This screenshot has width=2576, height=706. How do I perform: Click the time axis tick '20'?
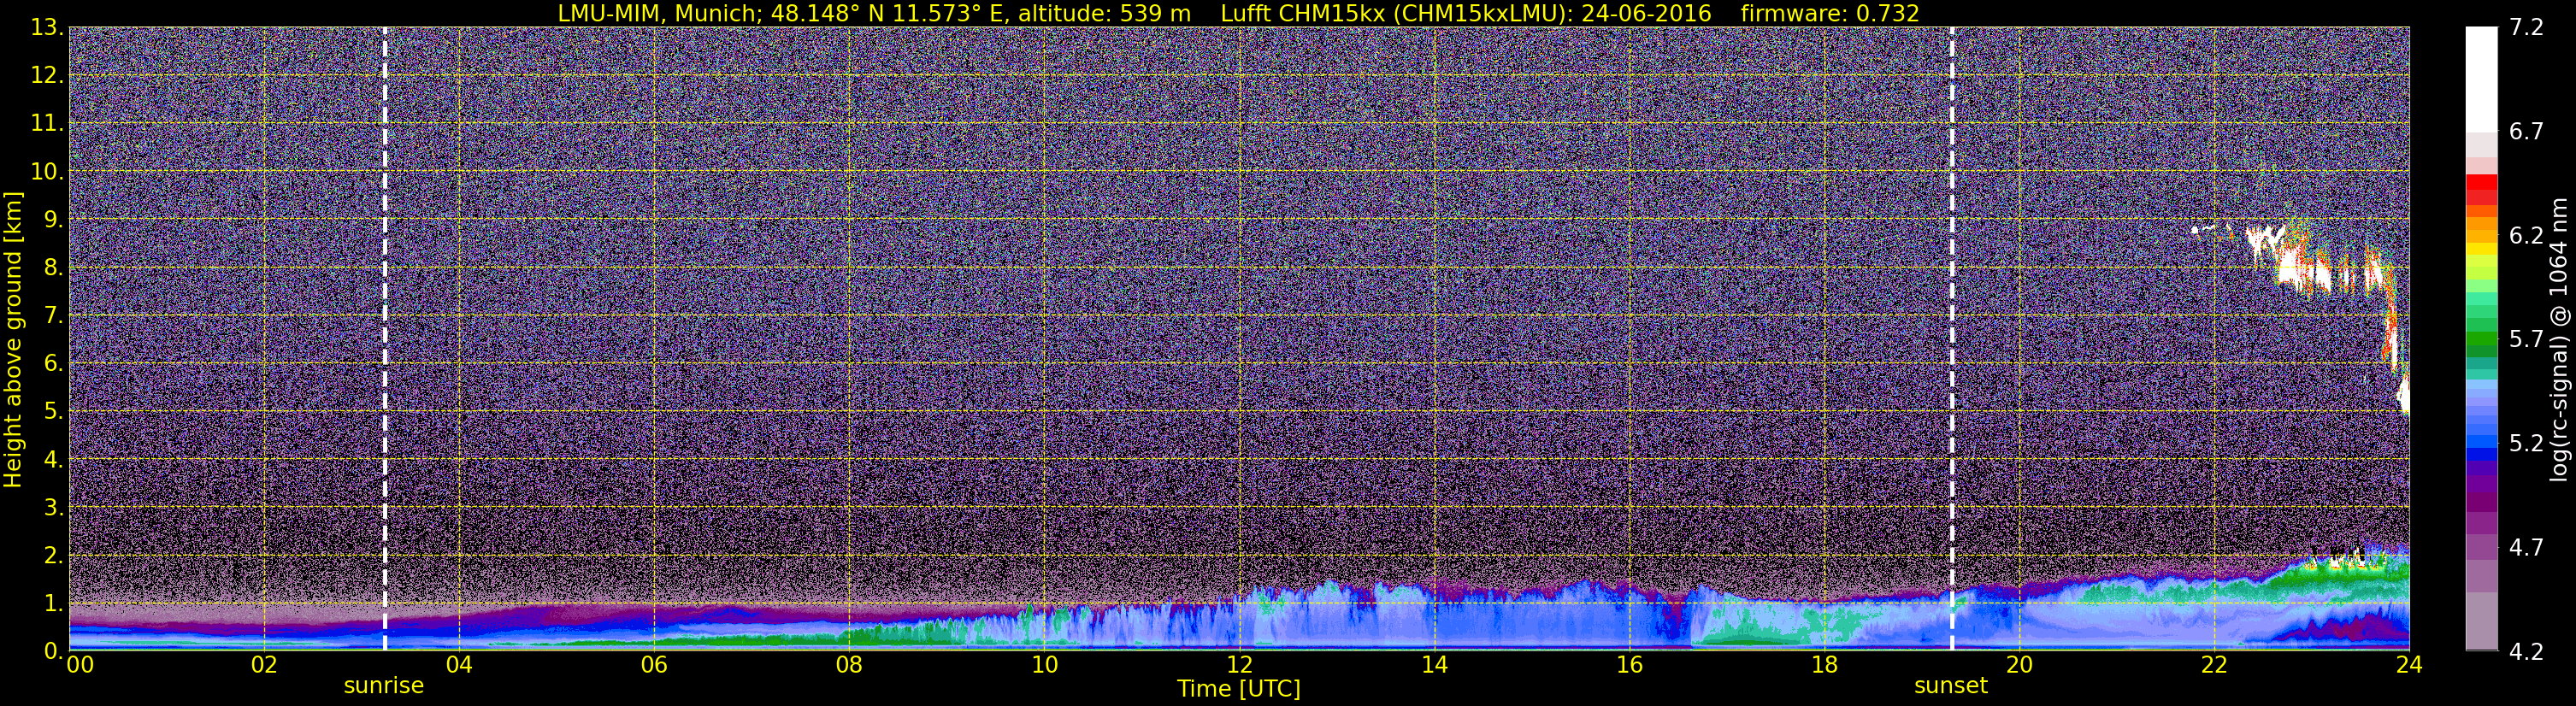pyautogui.click(x=2019, y=665)
